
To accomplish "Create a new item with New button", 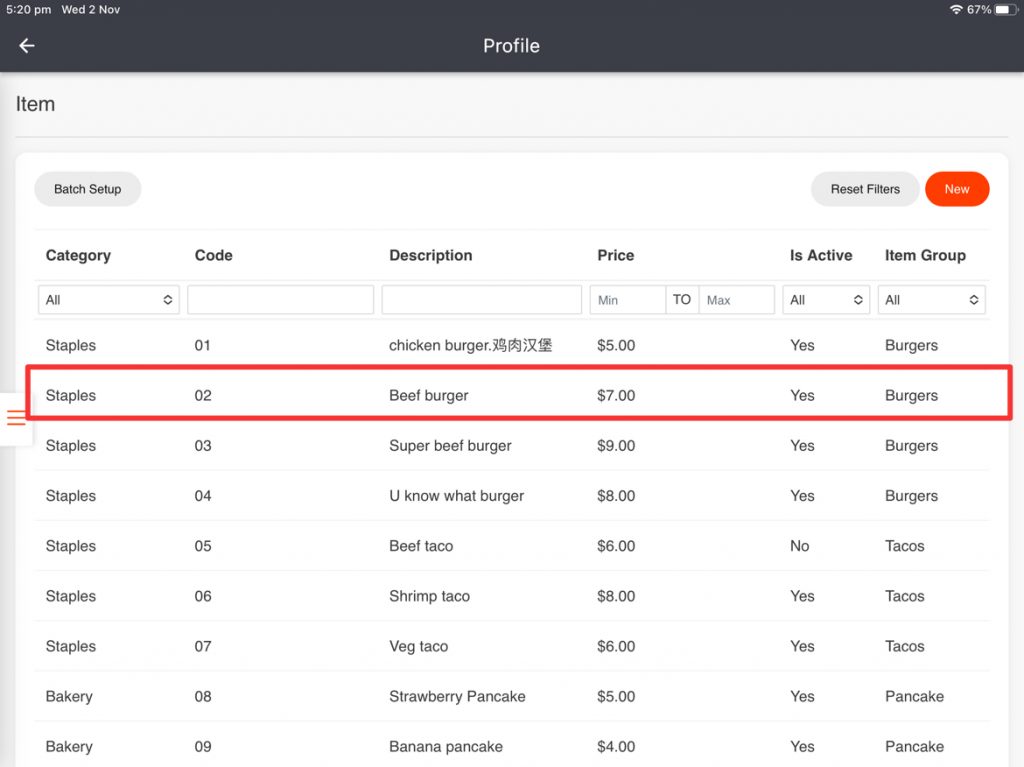I will click(x=956, y=189).
